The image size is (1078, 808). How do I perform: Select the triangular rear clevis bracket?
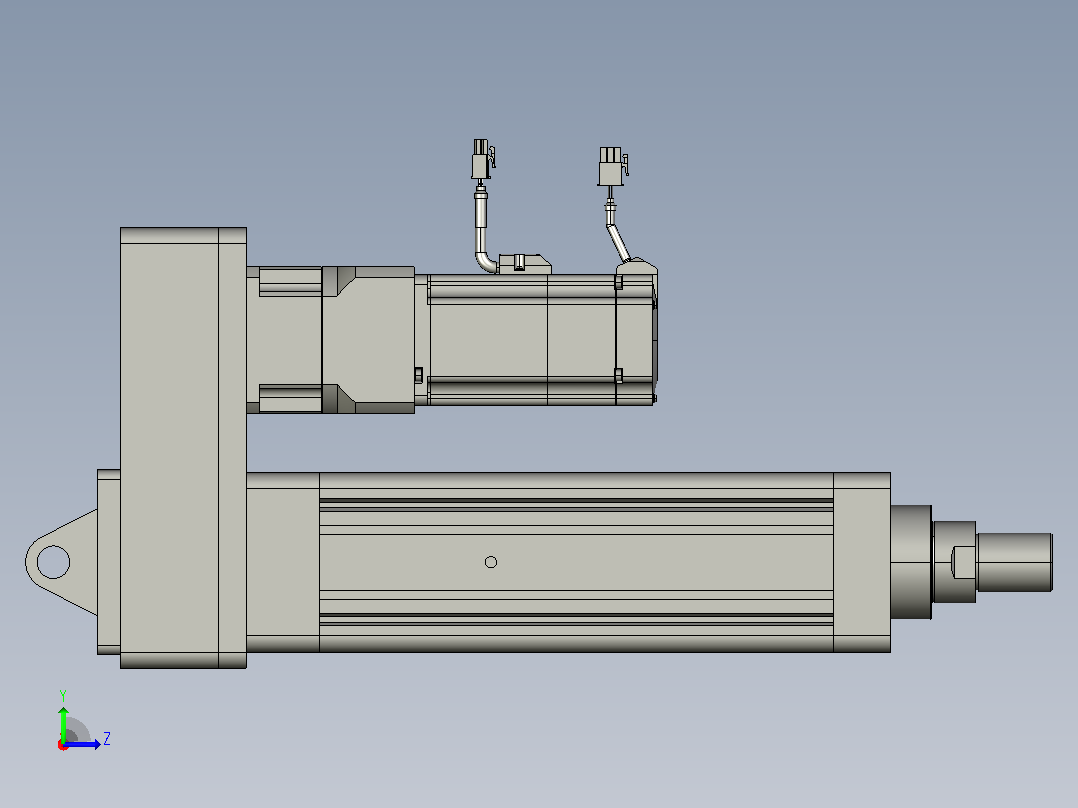61,562
